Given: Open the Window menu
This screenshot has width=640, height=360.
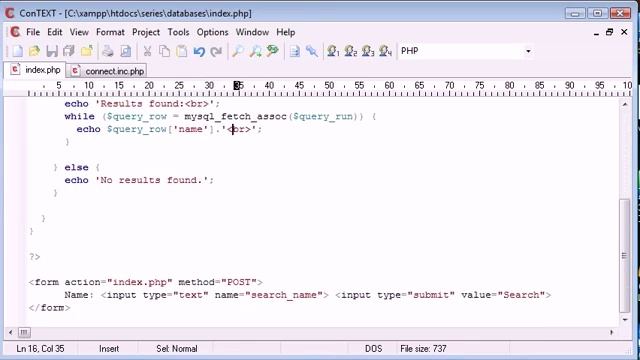Looking at the screenshot, I should click(252, 32).
